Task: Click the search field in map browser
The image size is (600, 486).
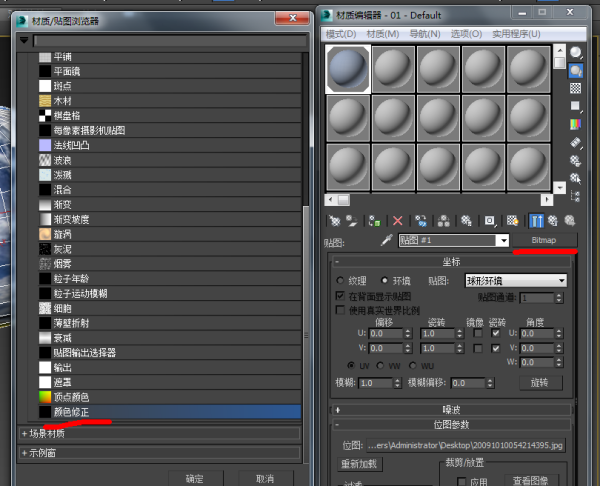Action: click(170, 40)
